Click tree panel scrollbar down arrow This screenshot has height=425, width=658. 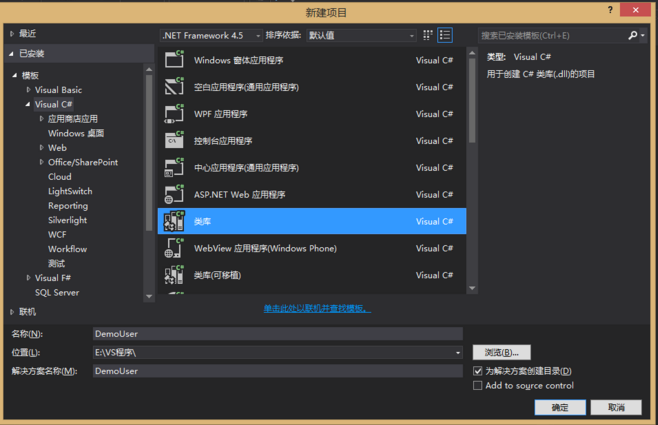tap(149, 296)
